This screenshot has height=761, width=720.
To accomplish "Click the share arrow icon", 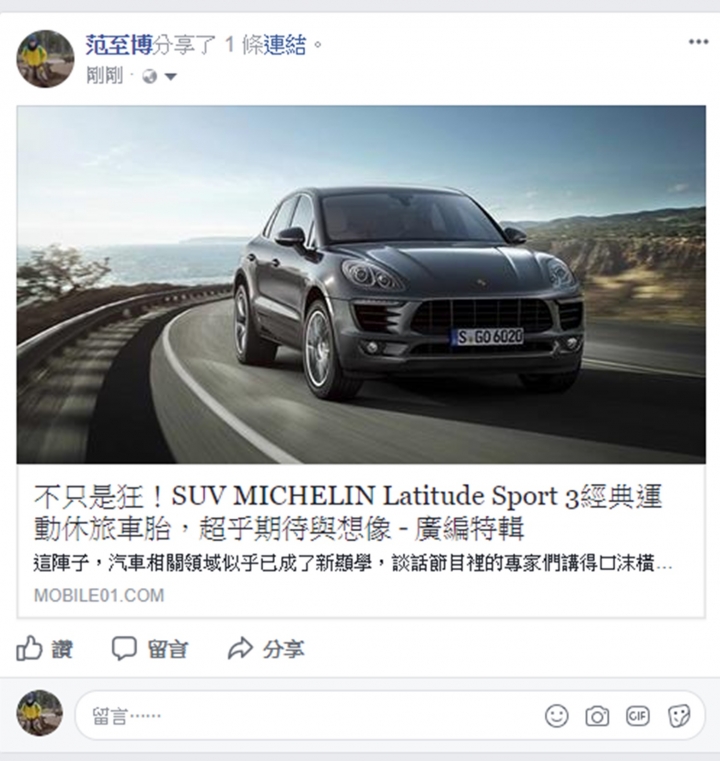I will point(240,649).
